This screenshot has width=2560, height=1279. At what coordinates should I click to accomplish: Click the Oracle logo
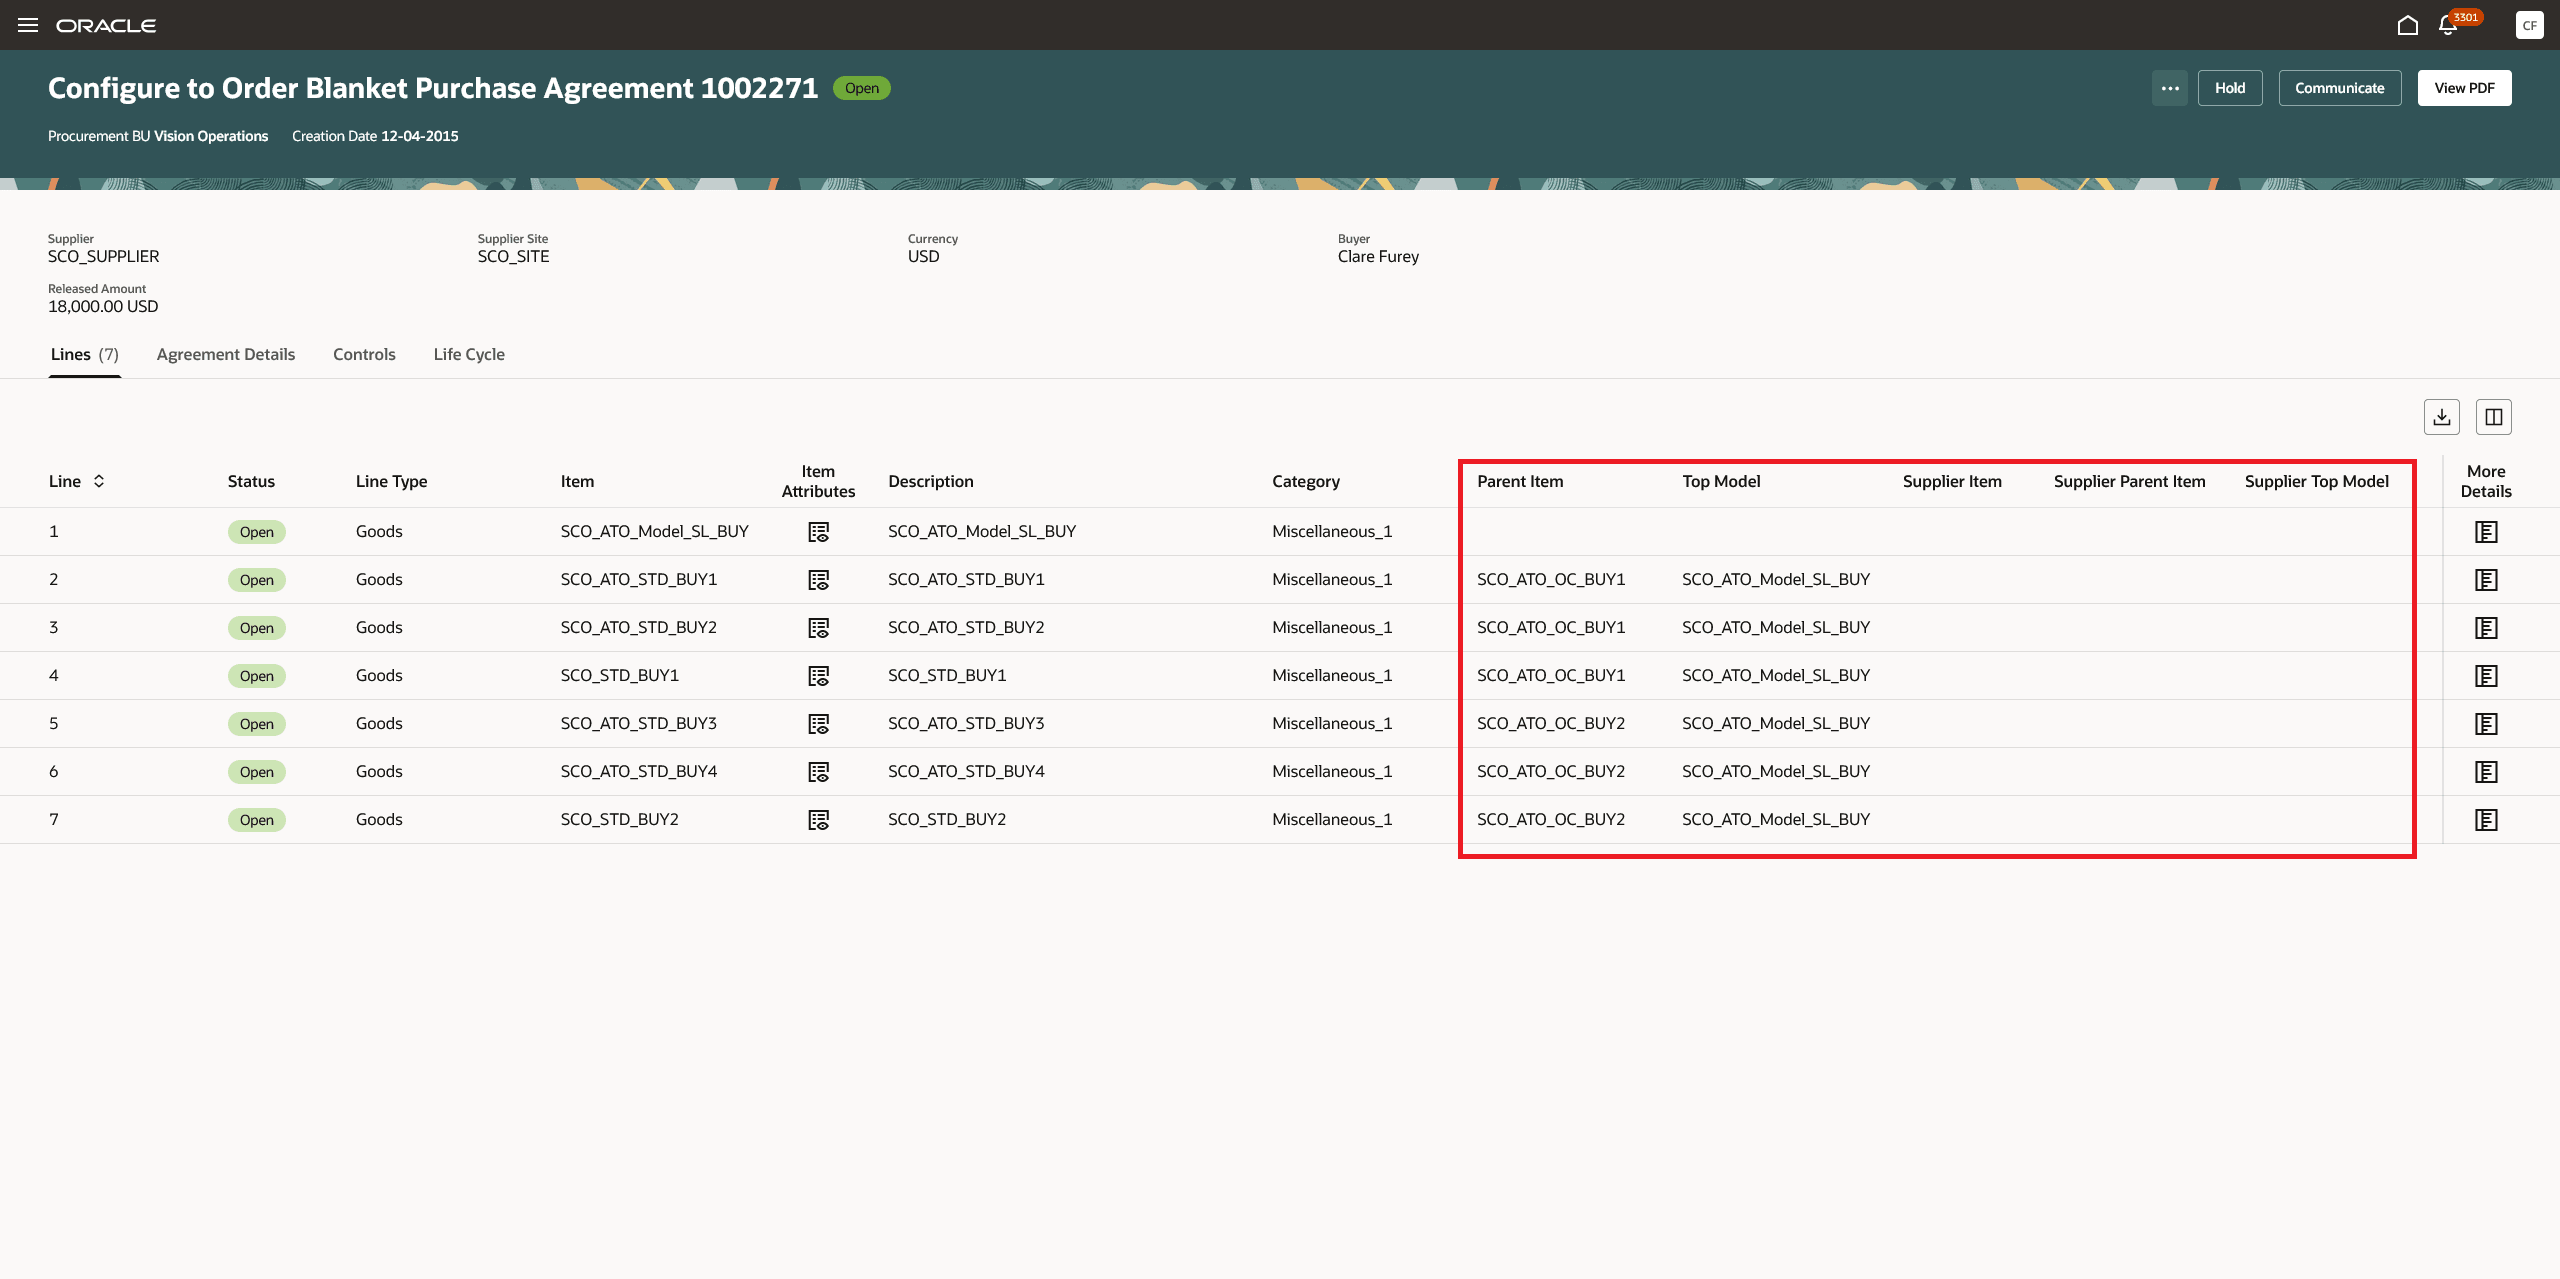tap(106, 25)
